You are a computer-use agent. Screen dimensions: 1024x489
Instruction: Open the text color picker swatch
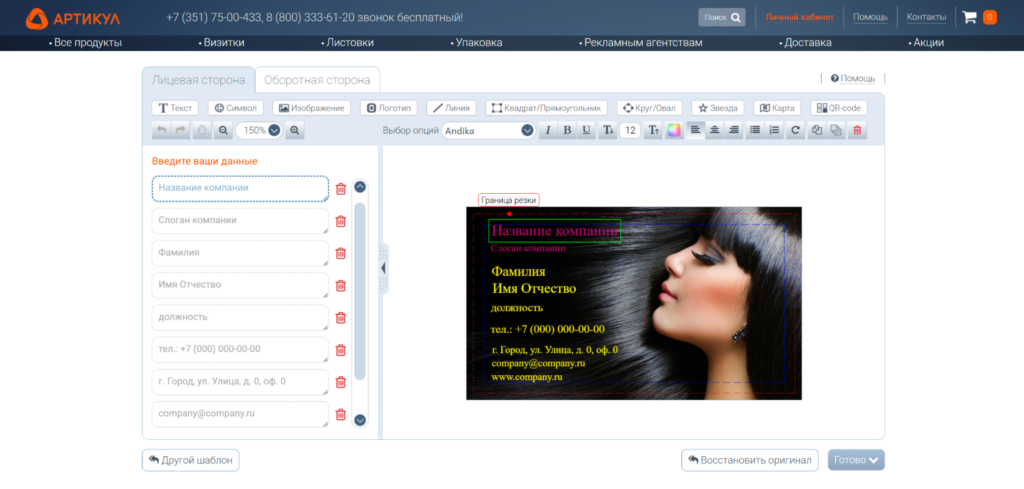pyautogui.click(x=674, y=130)
